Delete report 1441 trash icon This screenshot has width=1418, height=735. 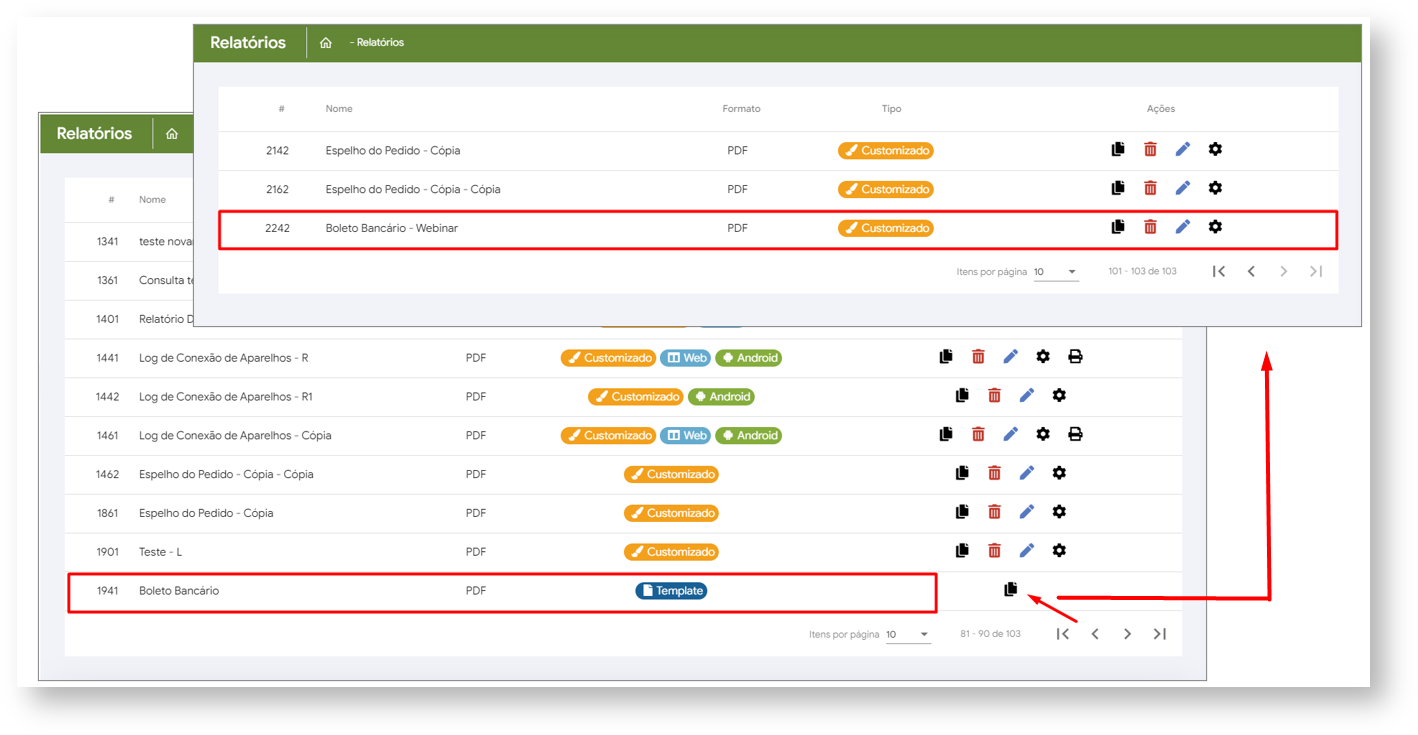coord(978,357)
